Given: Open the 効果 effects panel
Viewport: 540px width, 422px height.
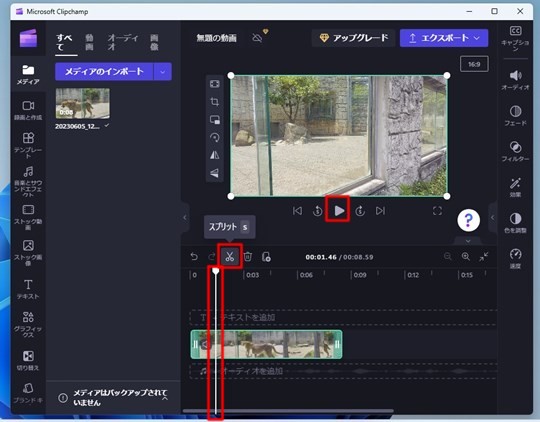Looking at the screenshot, I should point(515,187).
